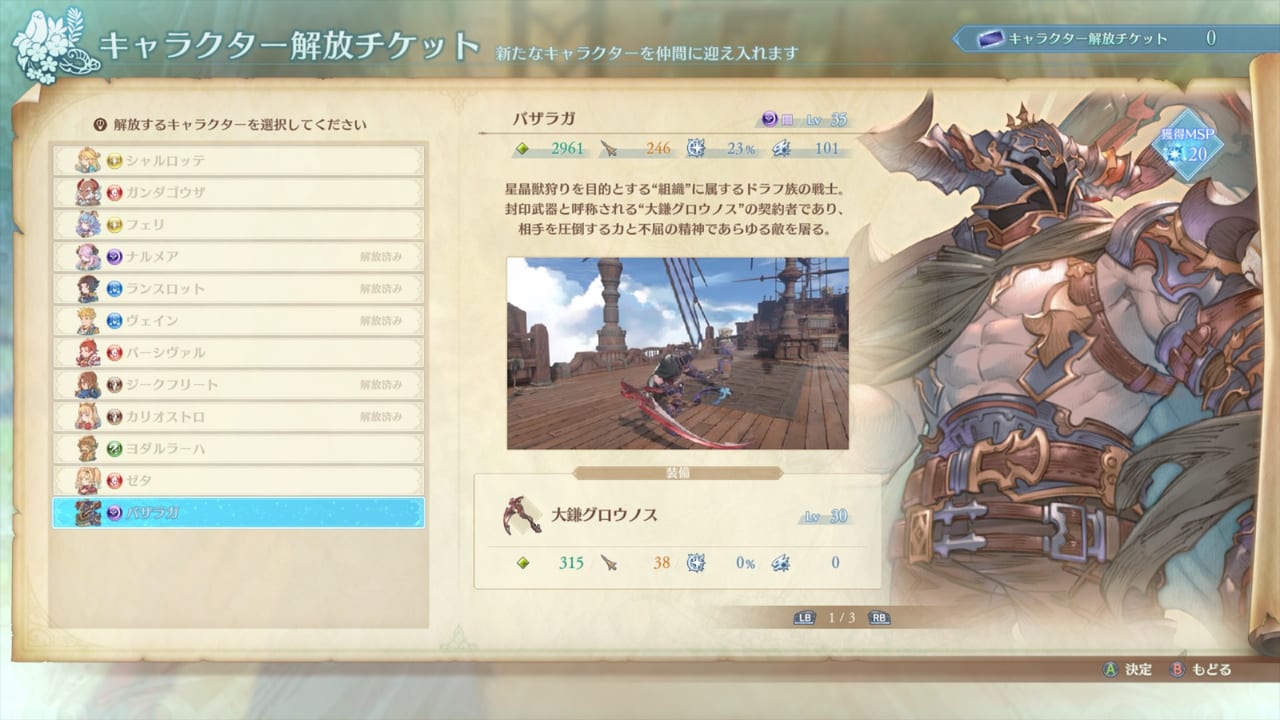Image resolution: width=1280 pixels, height=720 pixels.
Task: Click the critical rate icon next to 23%
Action: 696,149
